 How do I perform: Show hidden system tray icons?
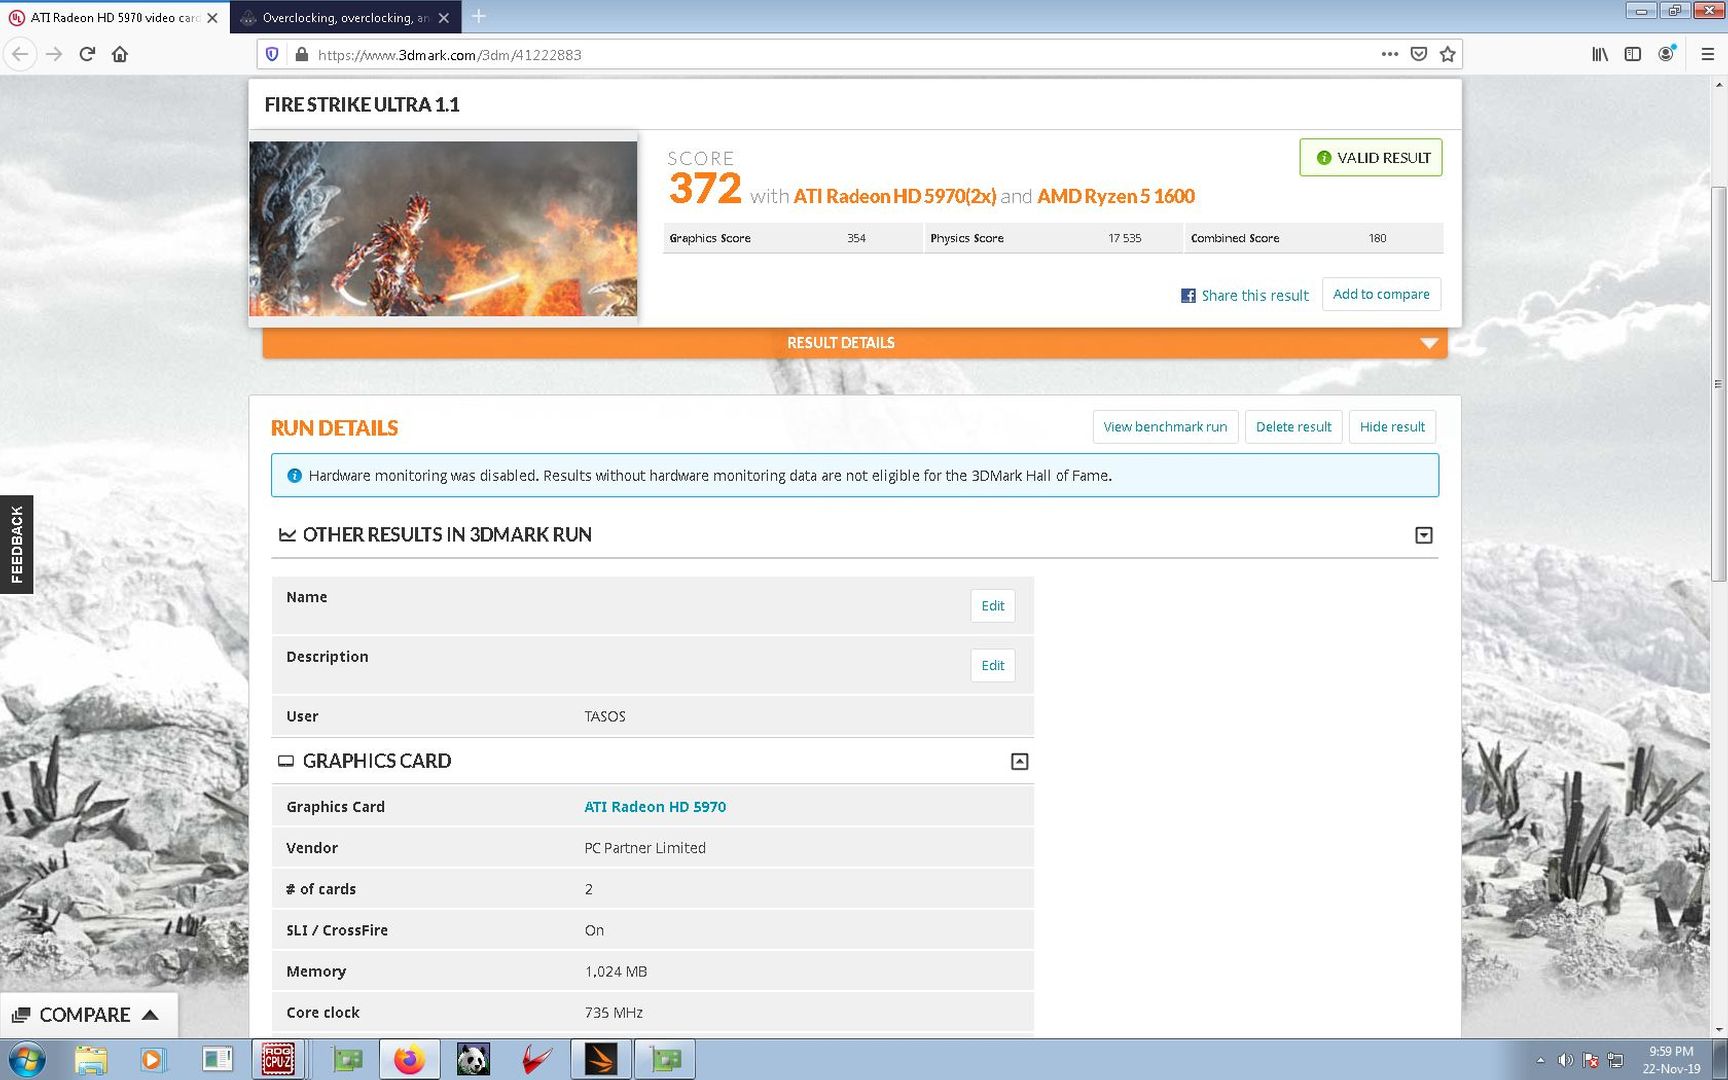(x=1540, y=1060)
